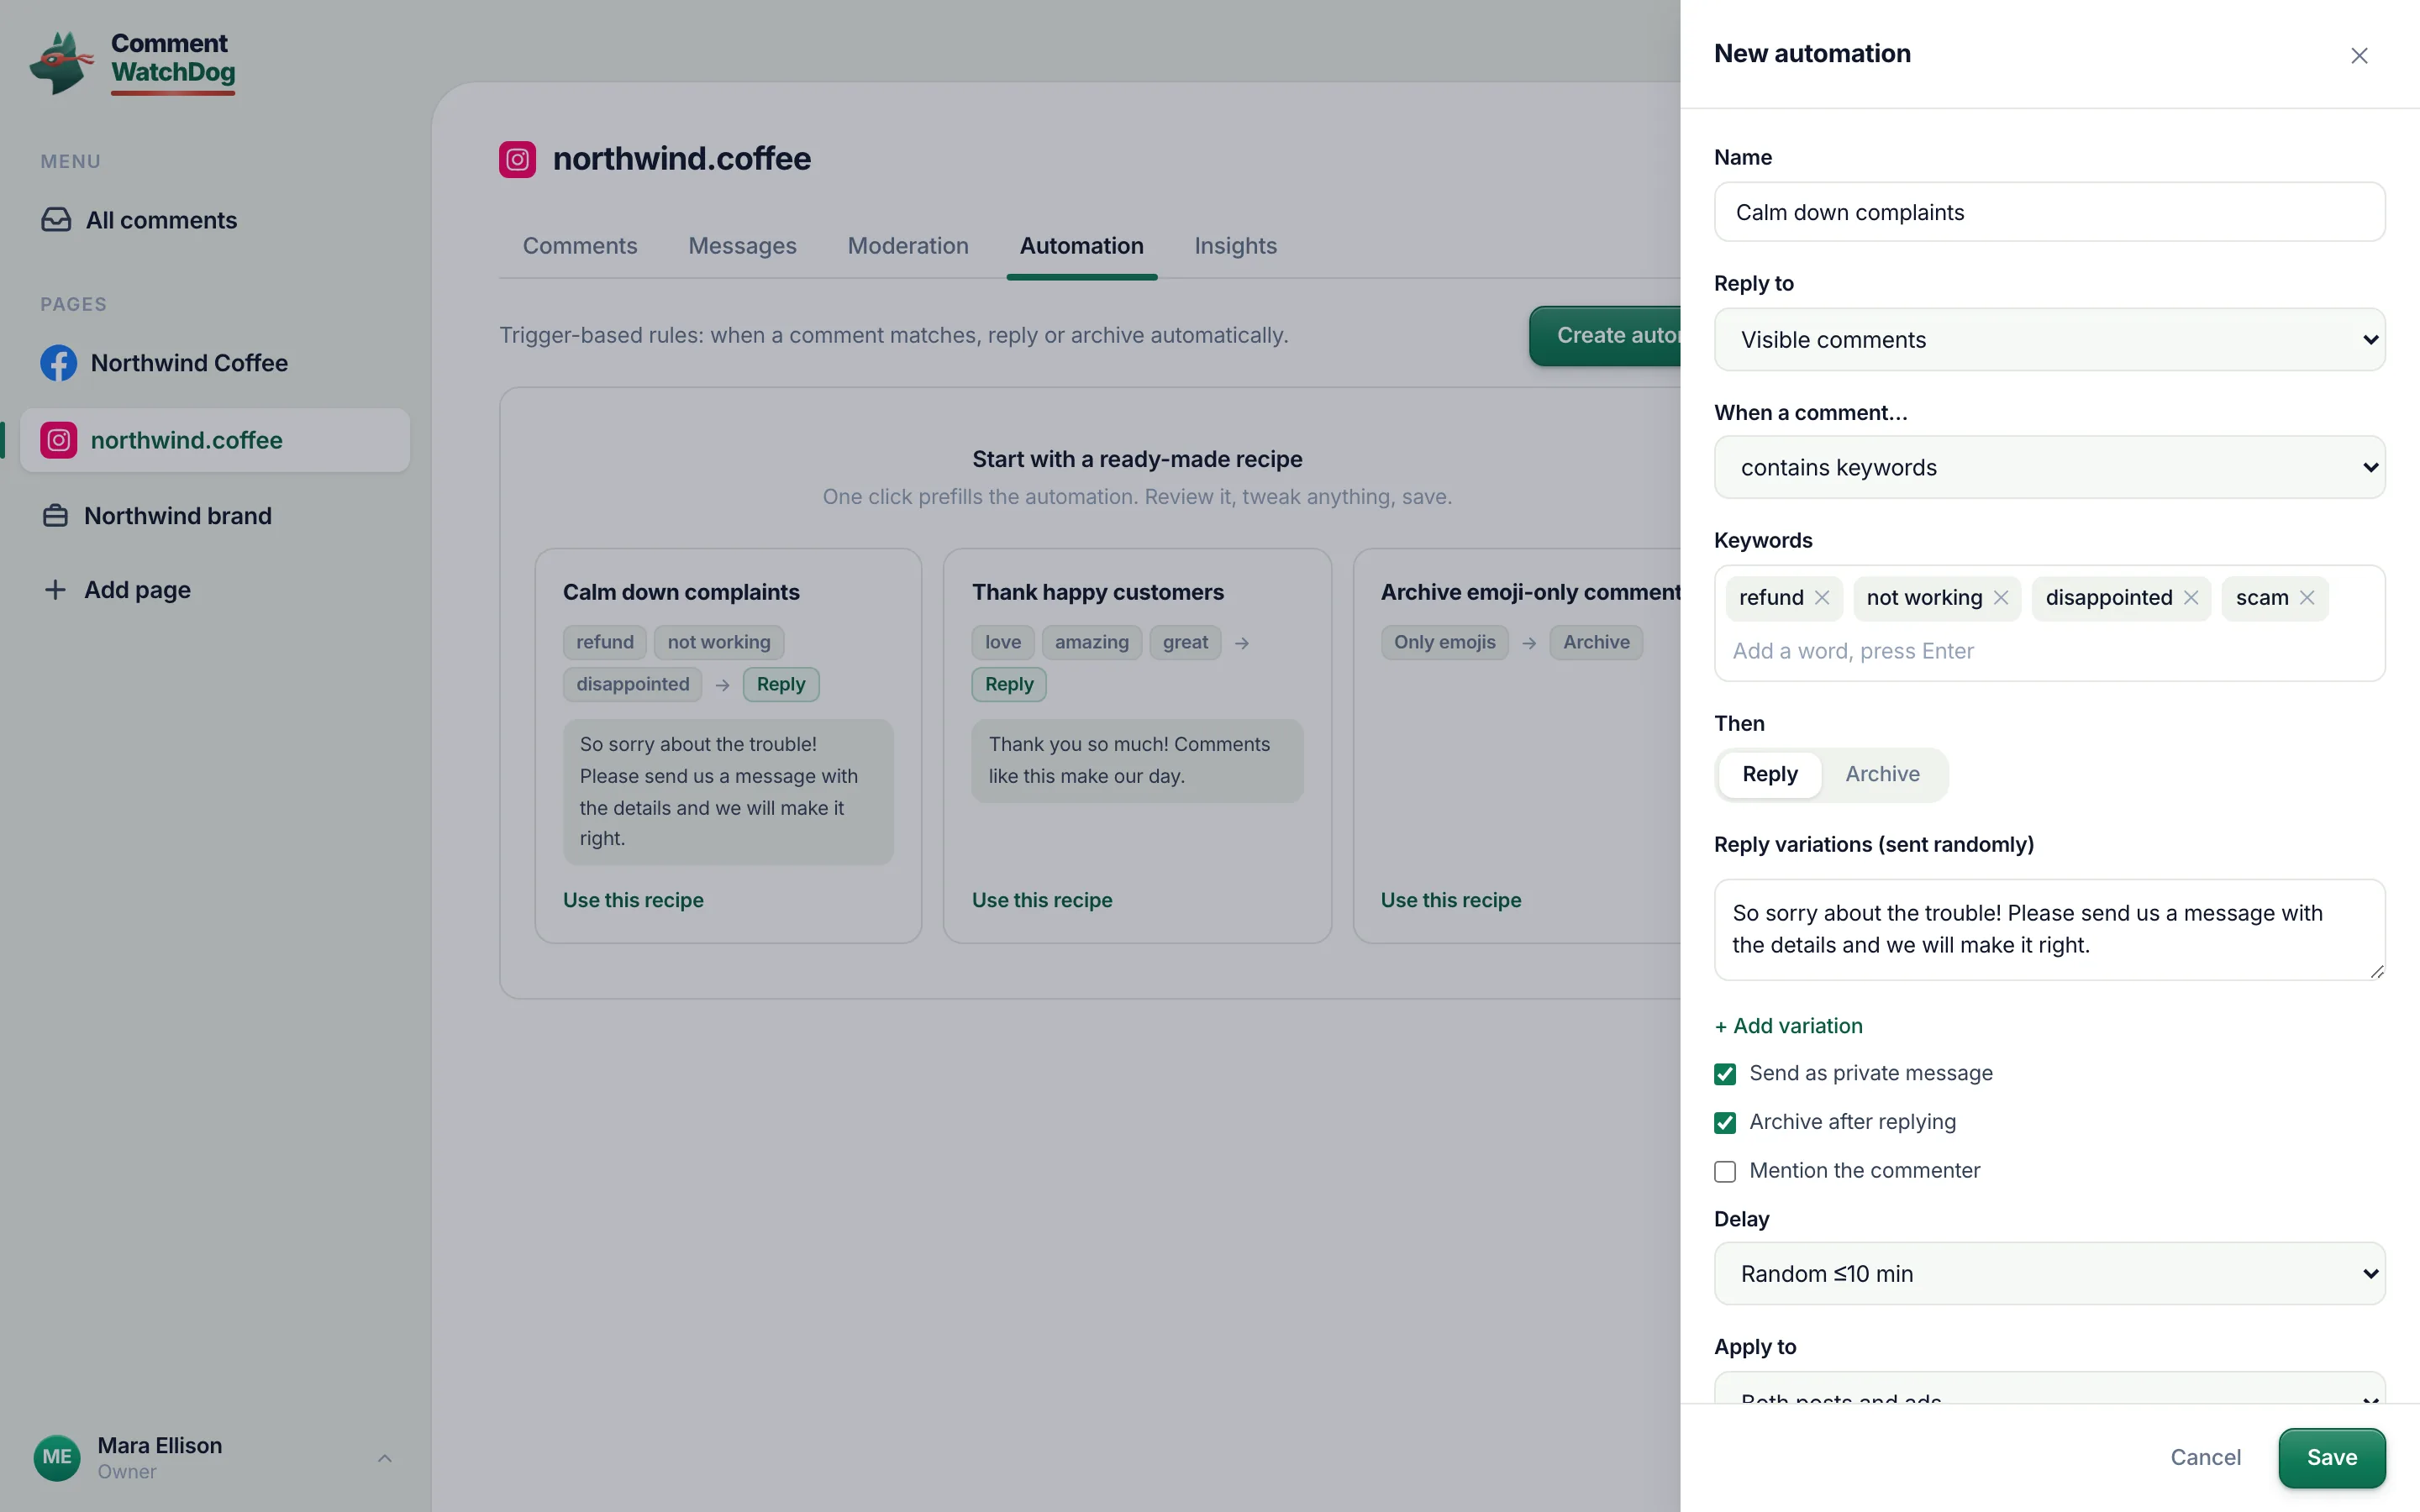Toggle Archive after replying checkbox
Image resolution: width=2420 pixels, height=1512 pixels.
pos(1725,1123)
